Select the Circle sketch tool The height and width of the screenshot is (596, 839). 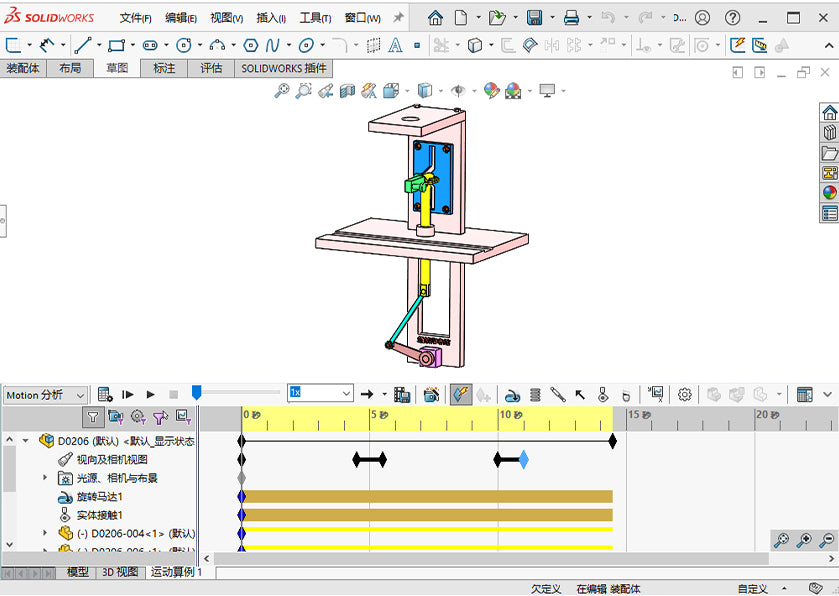coord(184,45)
